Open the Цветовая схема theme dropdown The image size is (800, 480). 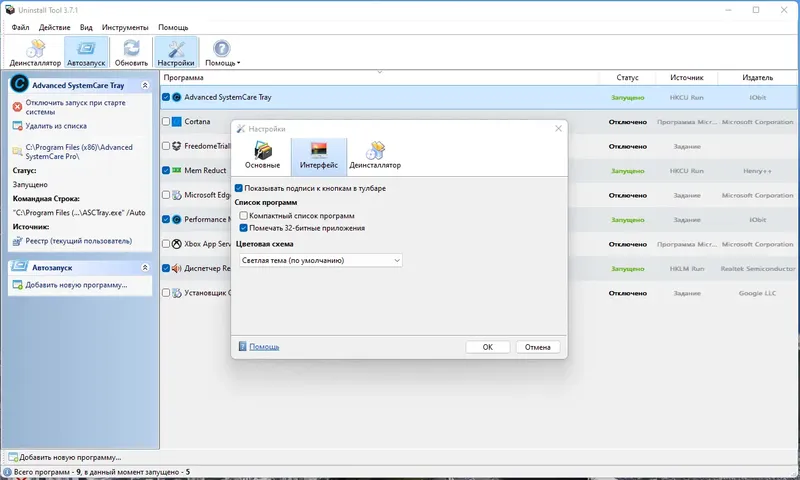click(x=320, y=260)
